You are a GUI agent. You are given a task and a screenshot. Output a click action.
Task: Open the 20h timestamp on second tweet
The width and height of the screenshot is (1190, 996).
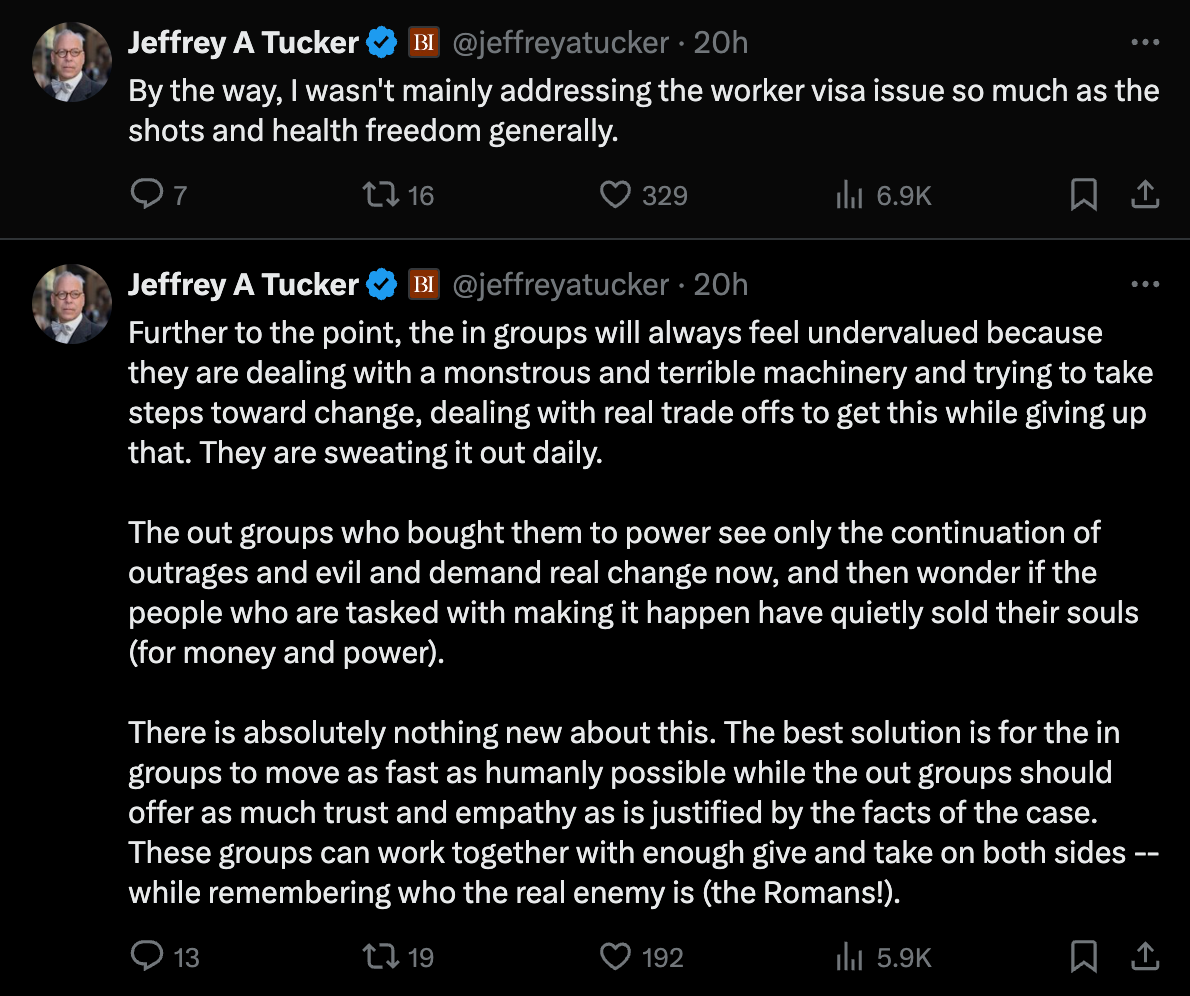(x=720, y=285)
